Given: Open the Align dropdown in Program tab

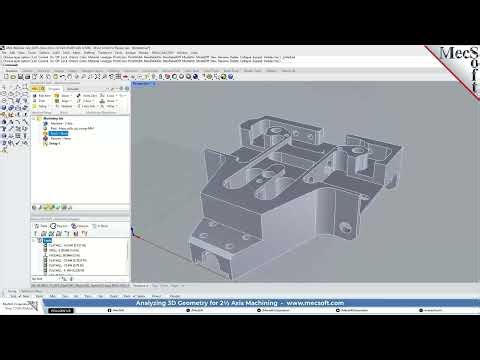Looking at the screenshot, I should 63,101.
